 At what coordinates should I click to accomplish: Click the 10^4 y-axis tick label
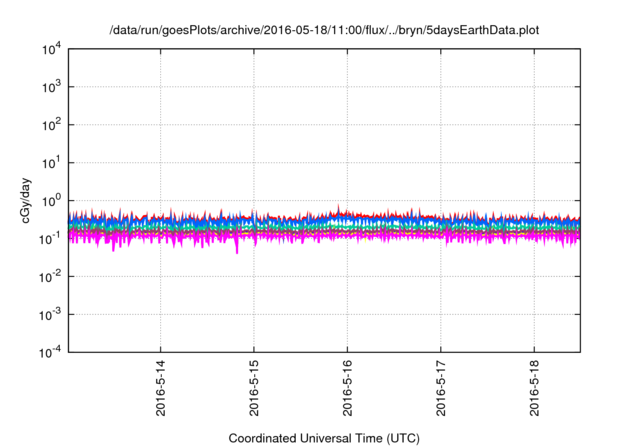(x=50, y=49)
